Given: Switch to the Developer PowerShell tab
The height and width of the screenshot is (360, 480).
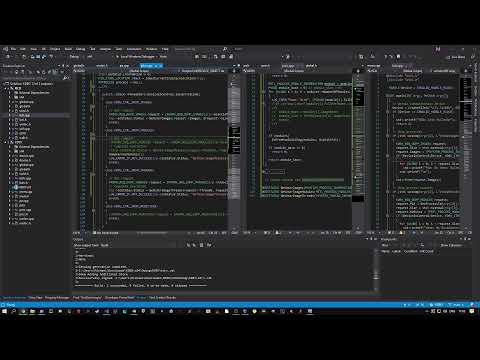Looking at the screenshot, I should [x=119, y=298].
